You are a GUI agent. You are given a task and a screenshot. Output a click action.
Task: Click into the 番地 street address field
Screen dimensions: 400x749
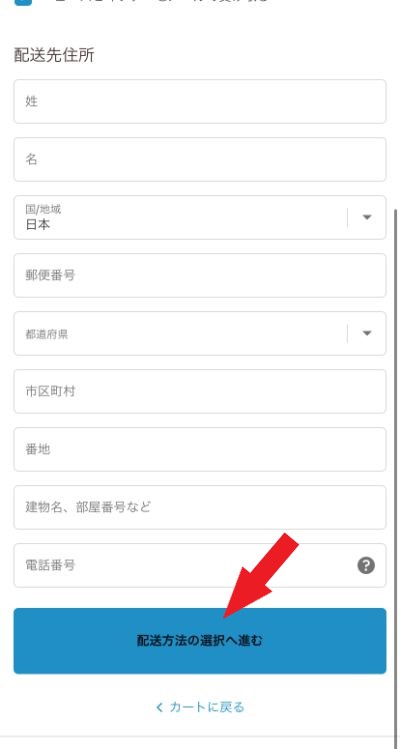tap(200, 449)
